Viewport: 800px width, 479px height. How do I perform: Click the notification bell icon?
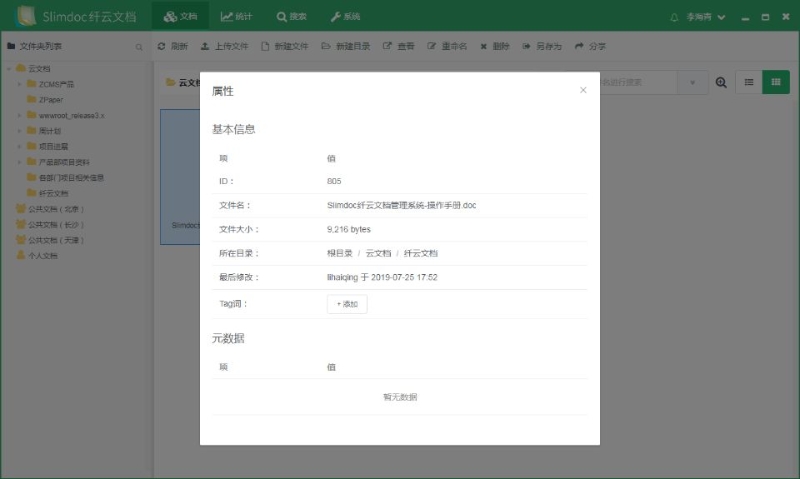(x=674, y=17)
